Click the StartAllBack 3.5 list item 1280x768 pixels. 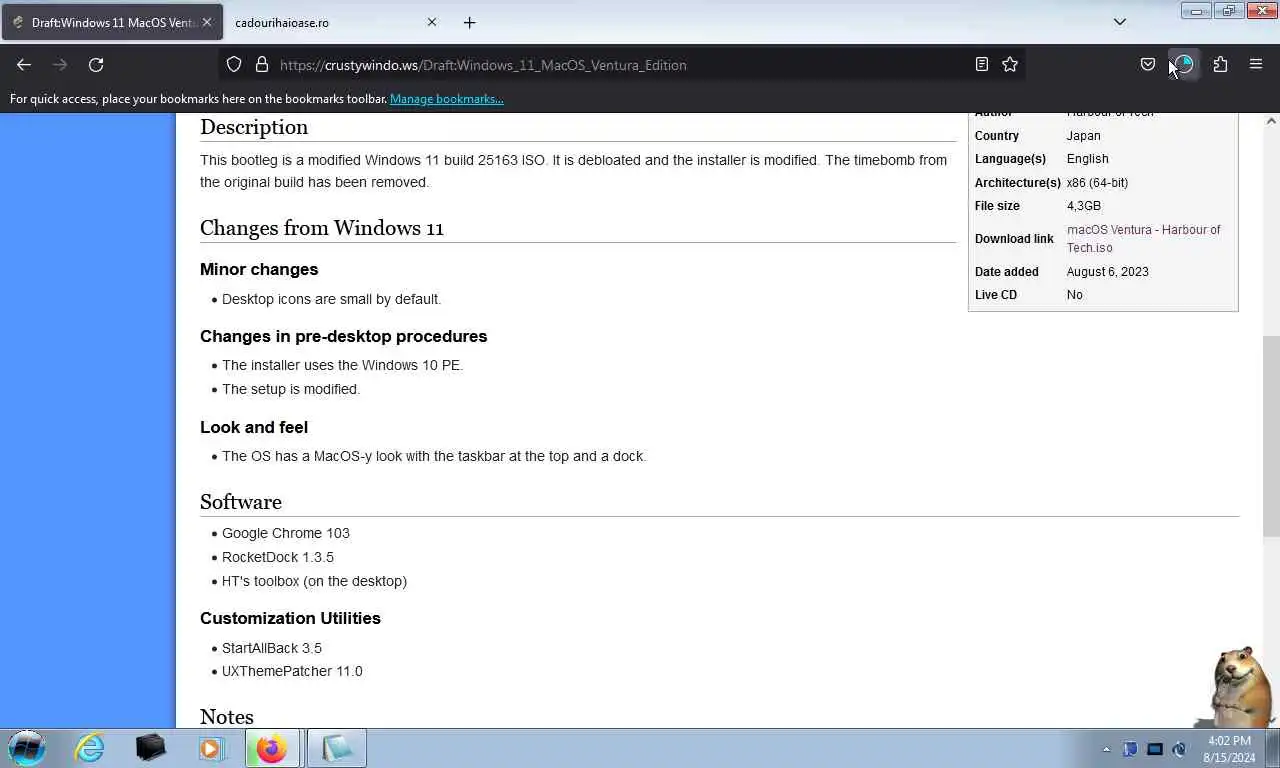click(x=272, y=648)
